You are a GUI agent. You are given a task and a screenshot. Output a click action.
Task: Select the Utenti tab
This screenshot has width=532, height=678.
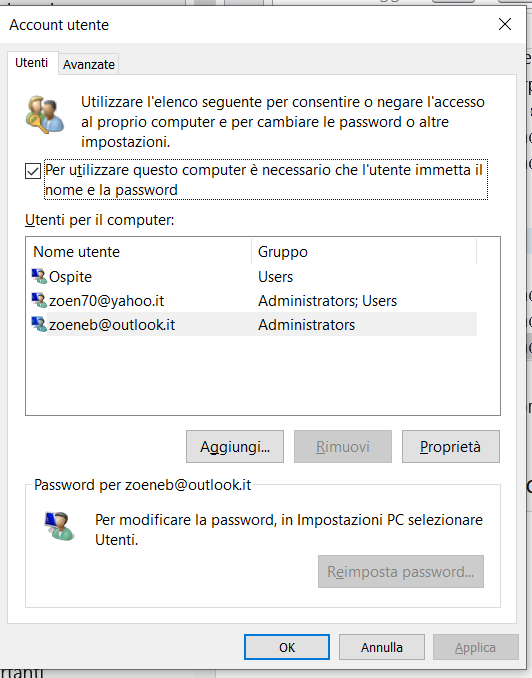coord(32,63)
